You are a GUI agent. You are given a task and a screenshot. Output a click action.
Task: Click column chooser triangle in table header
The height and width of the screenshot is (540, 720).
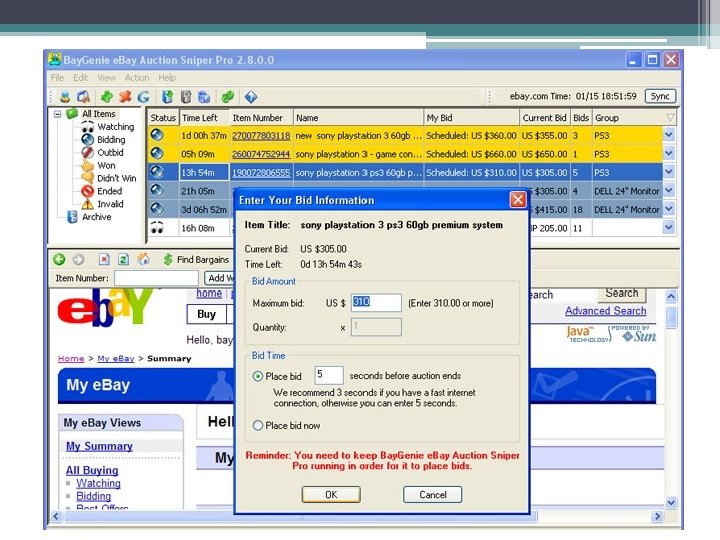[x=670, y=118]
